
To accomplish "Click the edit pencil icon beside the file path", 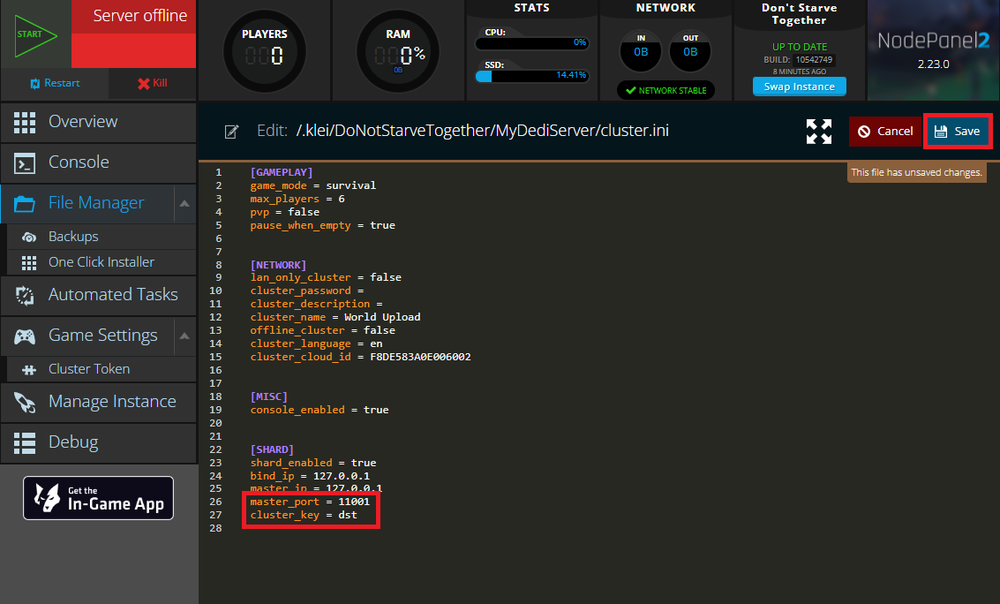I will [x=232, y=132].
